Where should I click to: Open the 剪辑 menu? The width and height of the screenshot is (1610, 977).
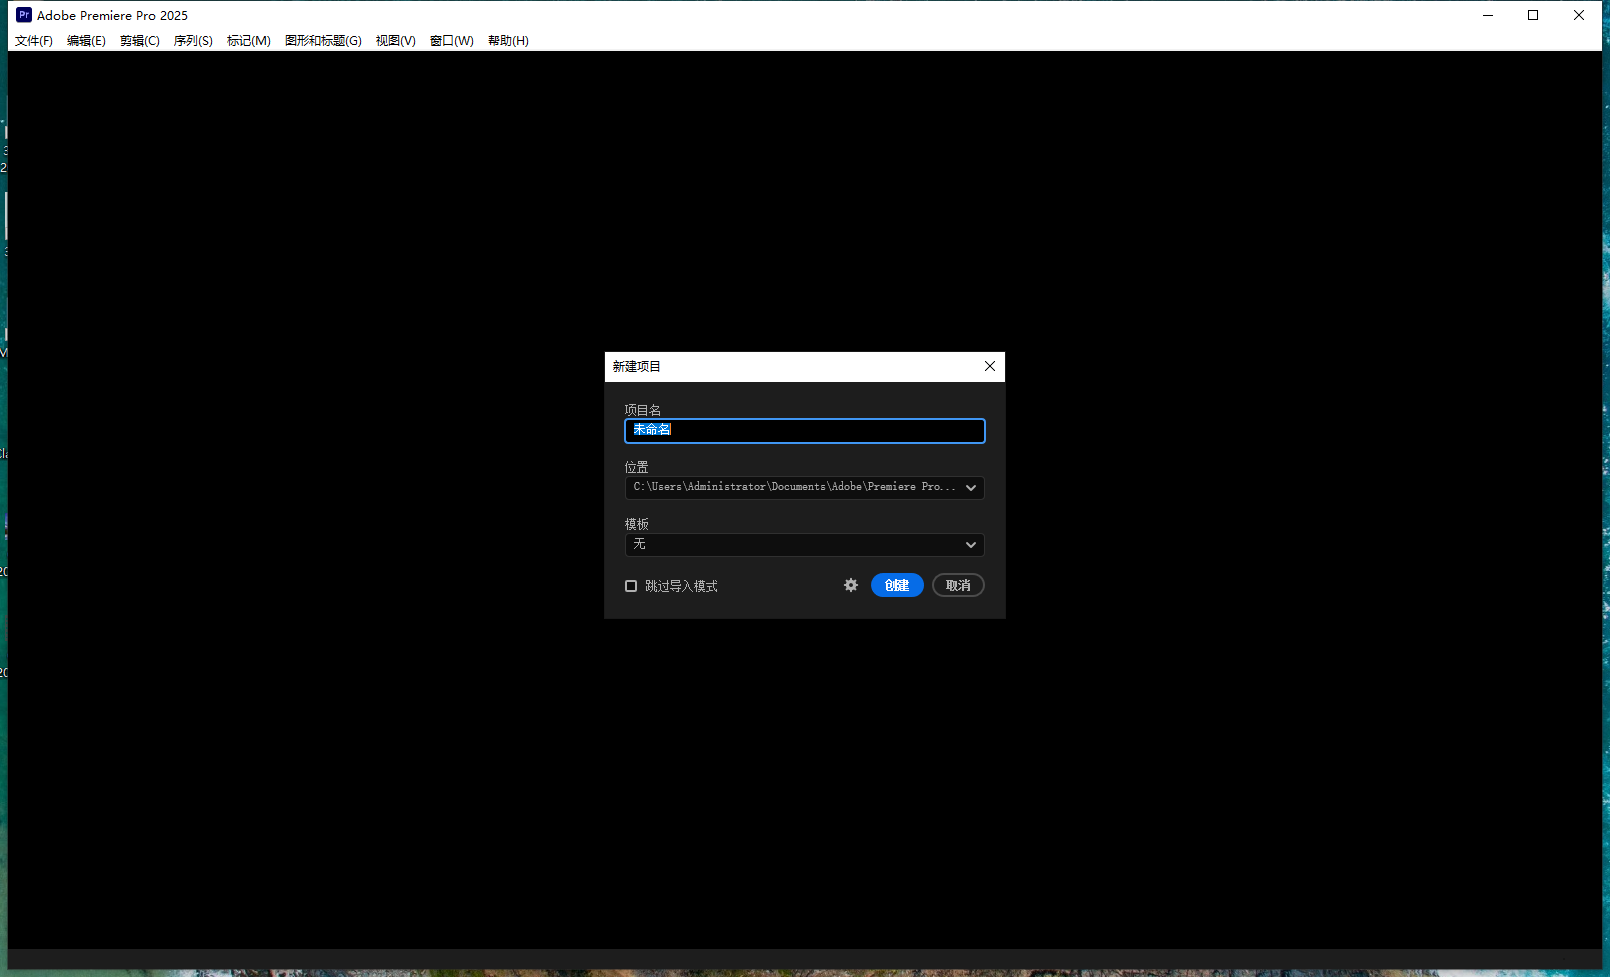[139, 41]
